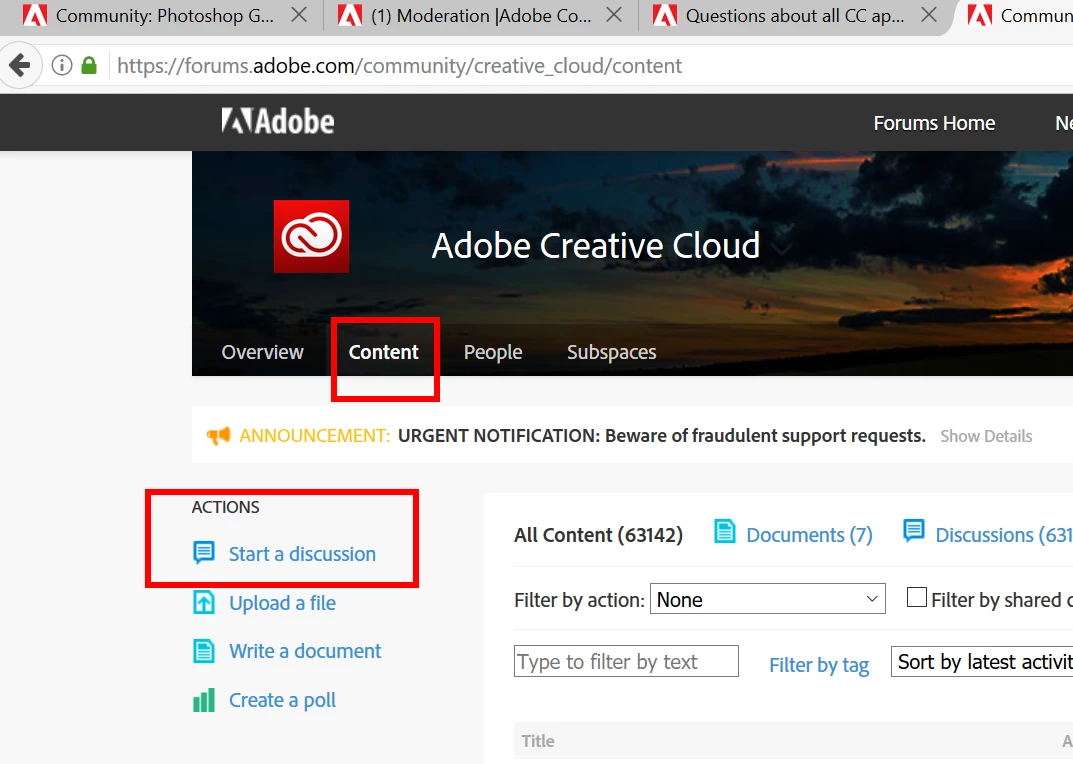Show All Content (63142)

598,535
